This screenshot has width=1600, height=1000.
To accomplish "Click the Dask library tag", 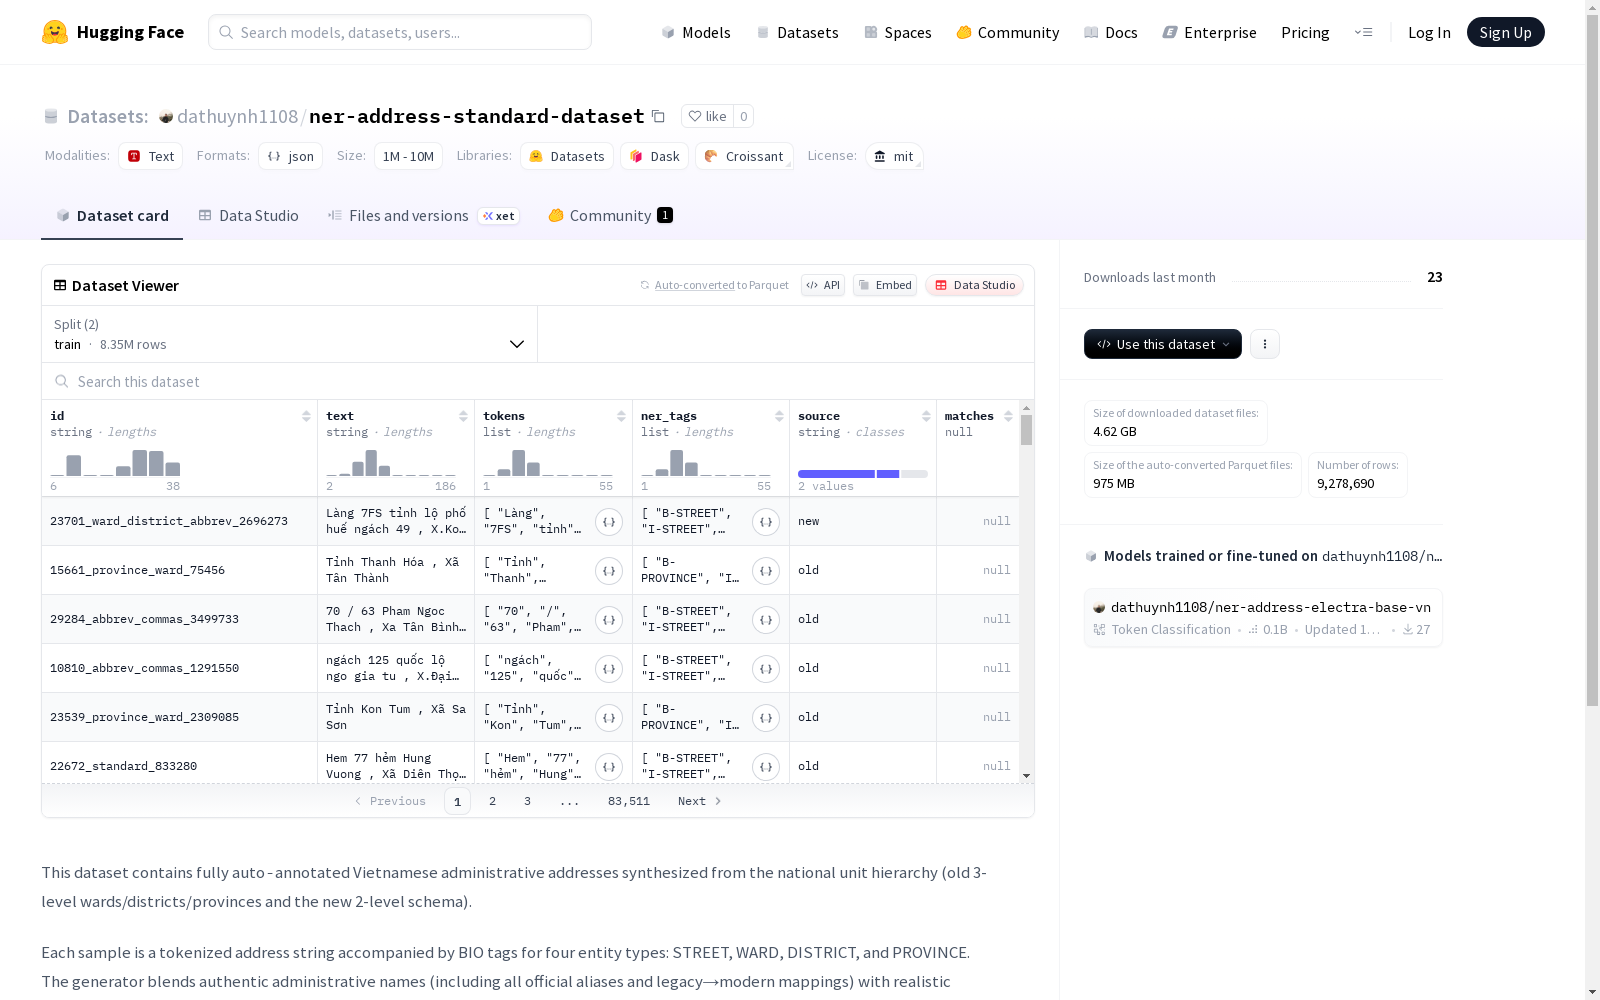I will tap(655, 156).
